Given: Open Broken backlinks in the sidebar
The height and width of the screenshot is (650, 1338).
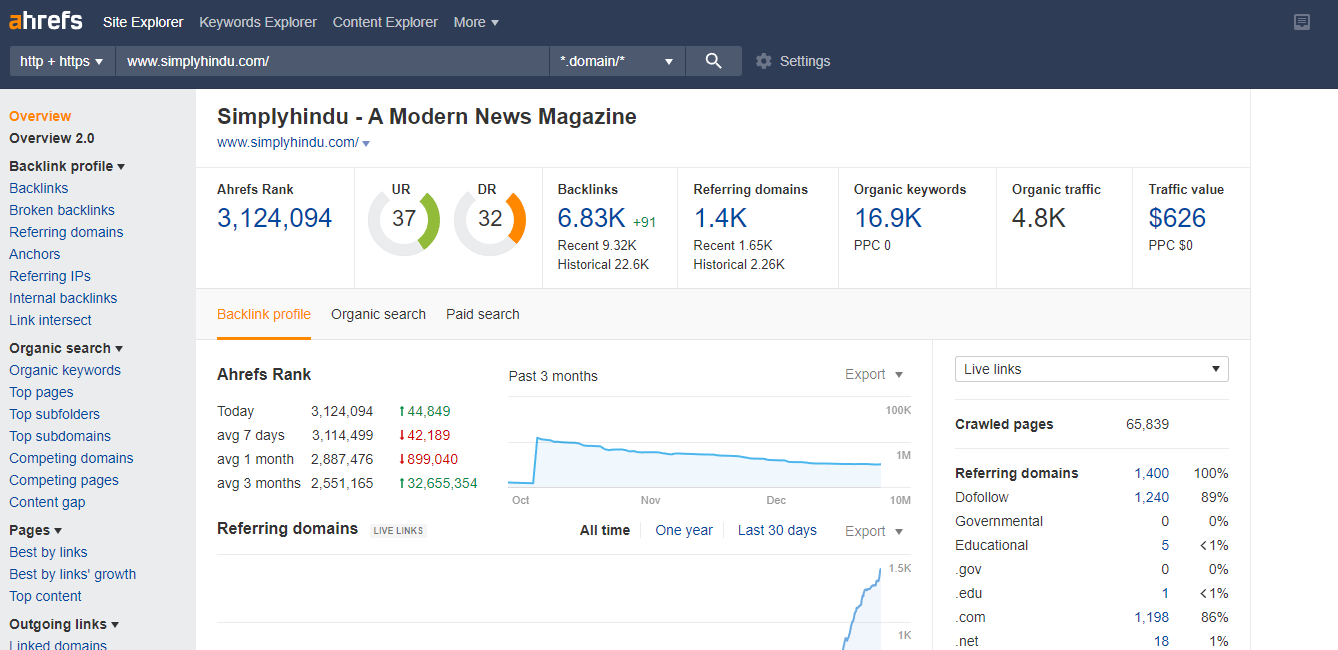Looking at the screenshot, I should 62,210.
